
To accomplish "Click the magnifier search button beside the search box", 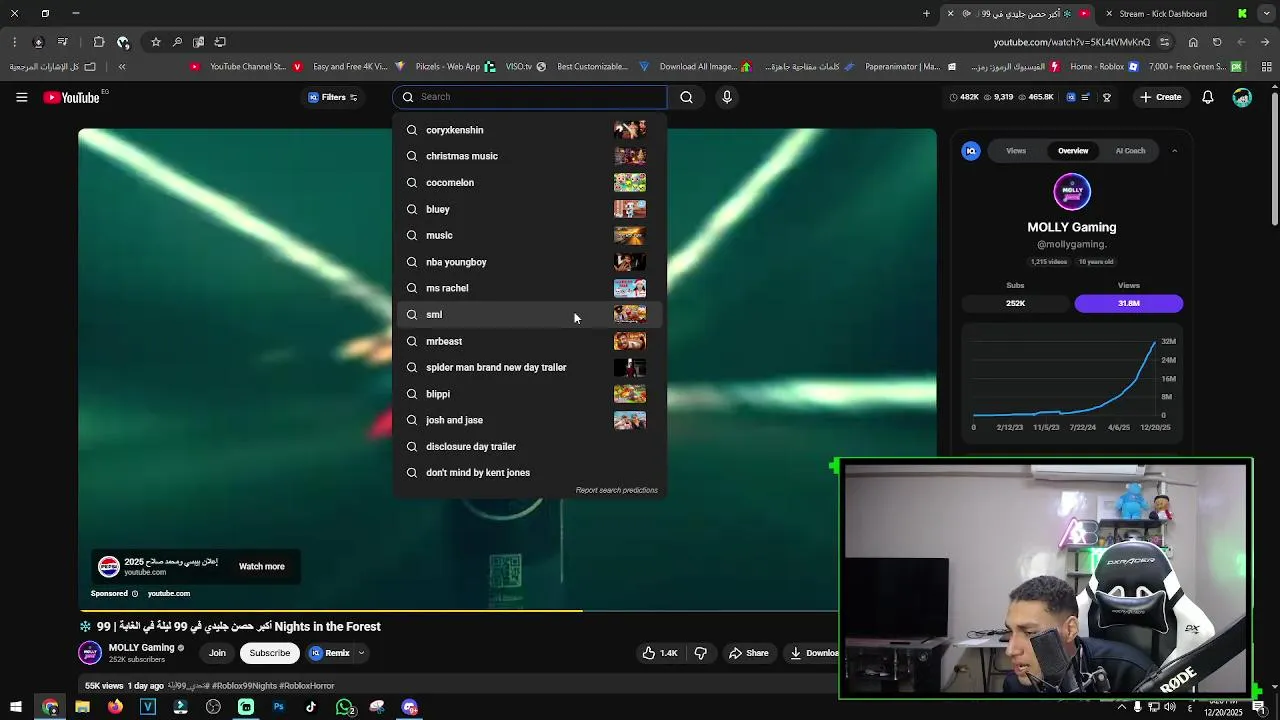I will [x=686, y=97].
